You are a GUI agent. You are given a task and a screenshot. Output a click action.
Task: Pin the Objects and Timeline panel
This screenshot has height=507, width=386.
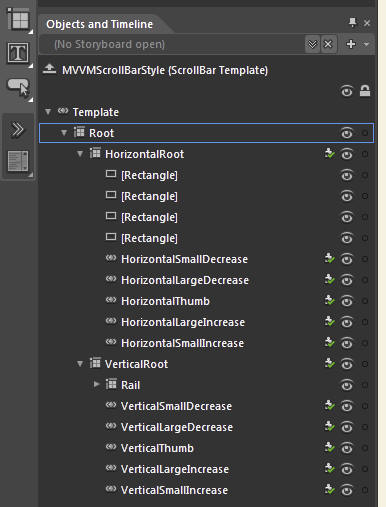click(x=352, y=23)
